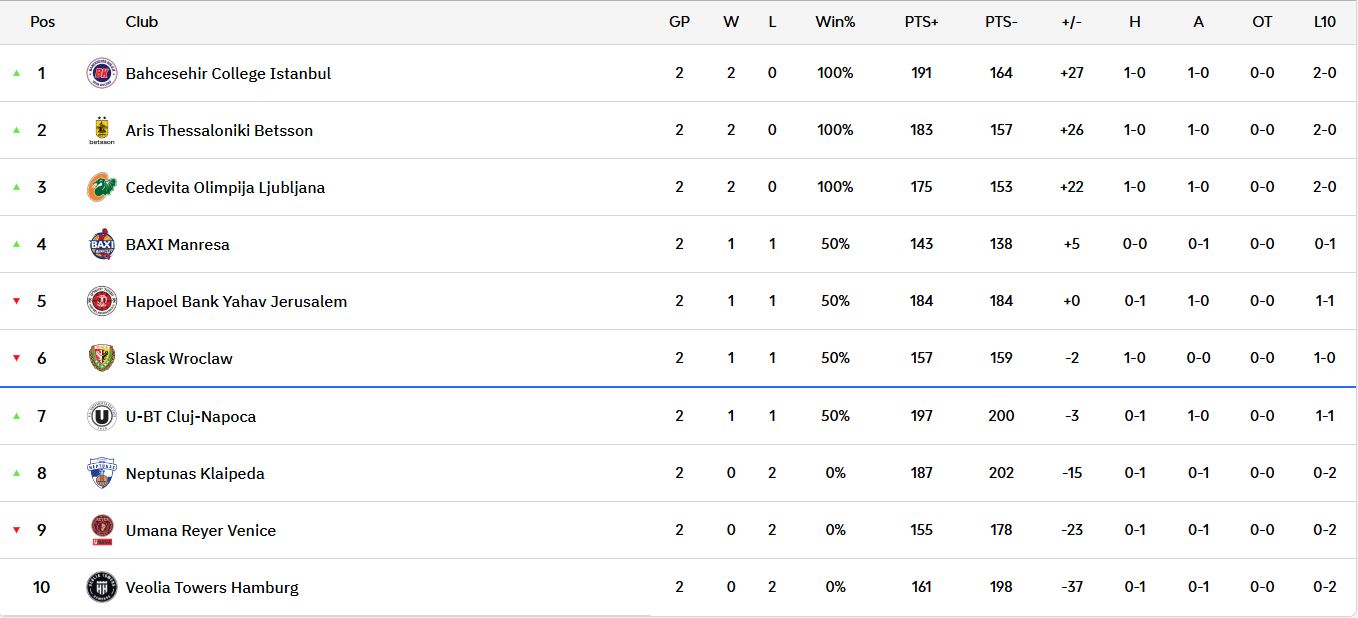This screenshot has height=618, width=1358.
Task: Click the Aris Thessaloniki Betsson club logo
Action: pos(102,130)
